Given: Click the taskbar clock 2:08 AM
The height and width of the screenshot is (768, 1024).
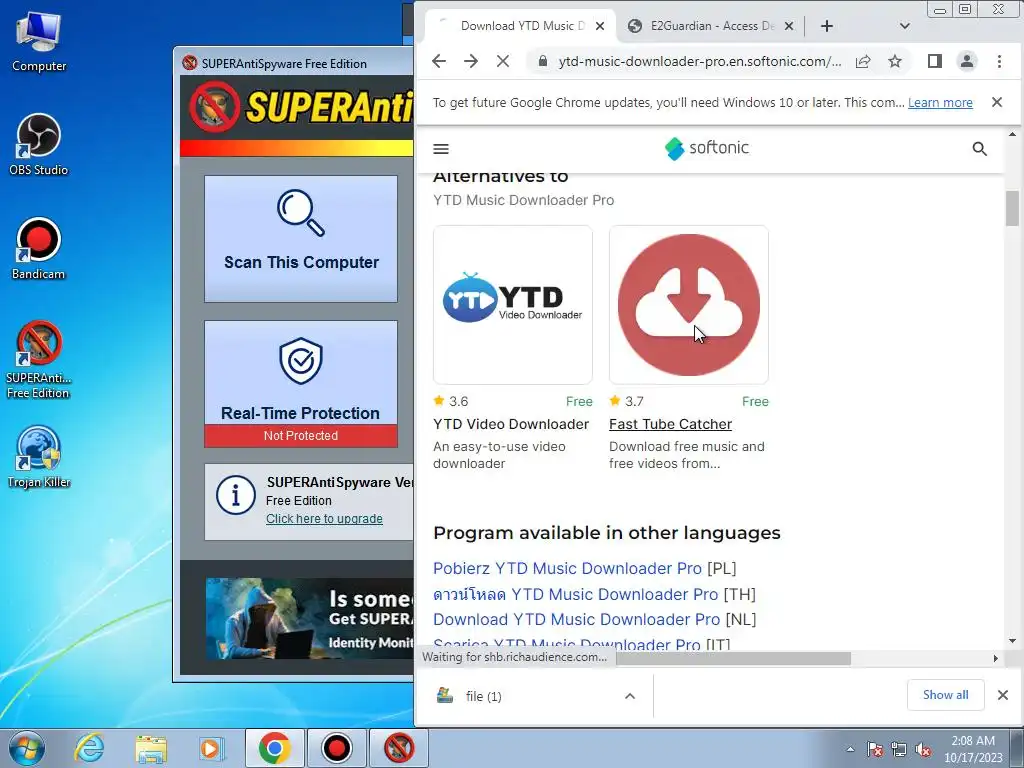Looking at the screenshot, I should tap(972, 741).
